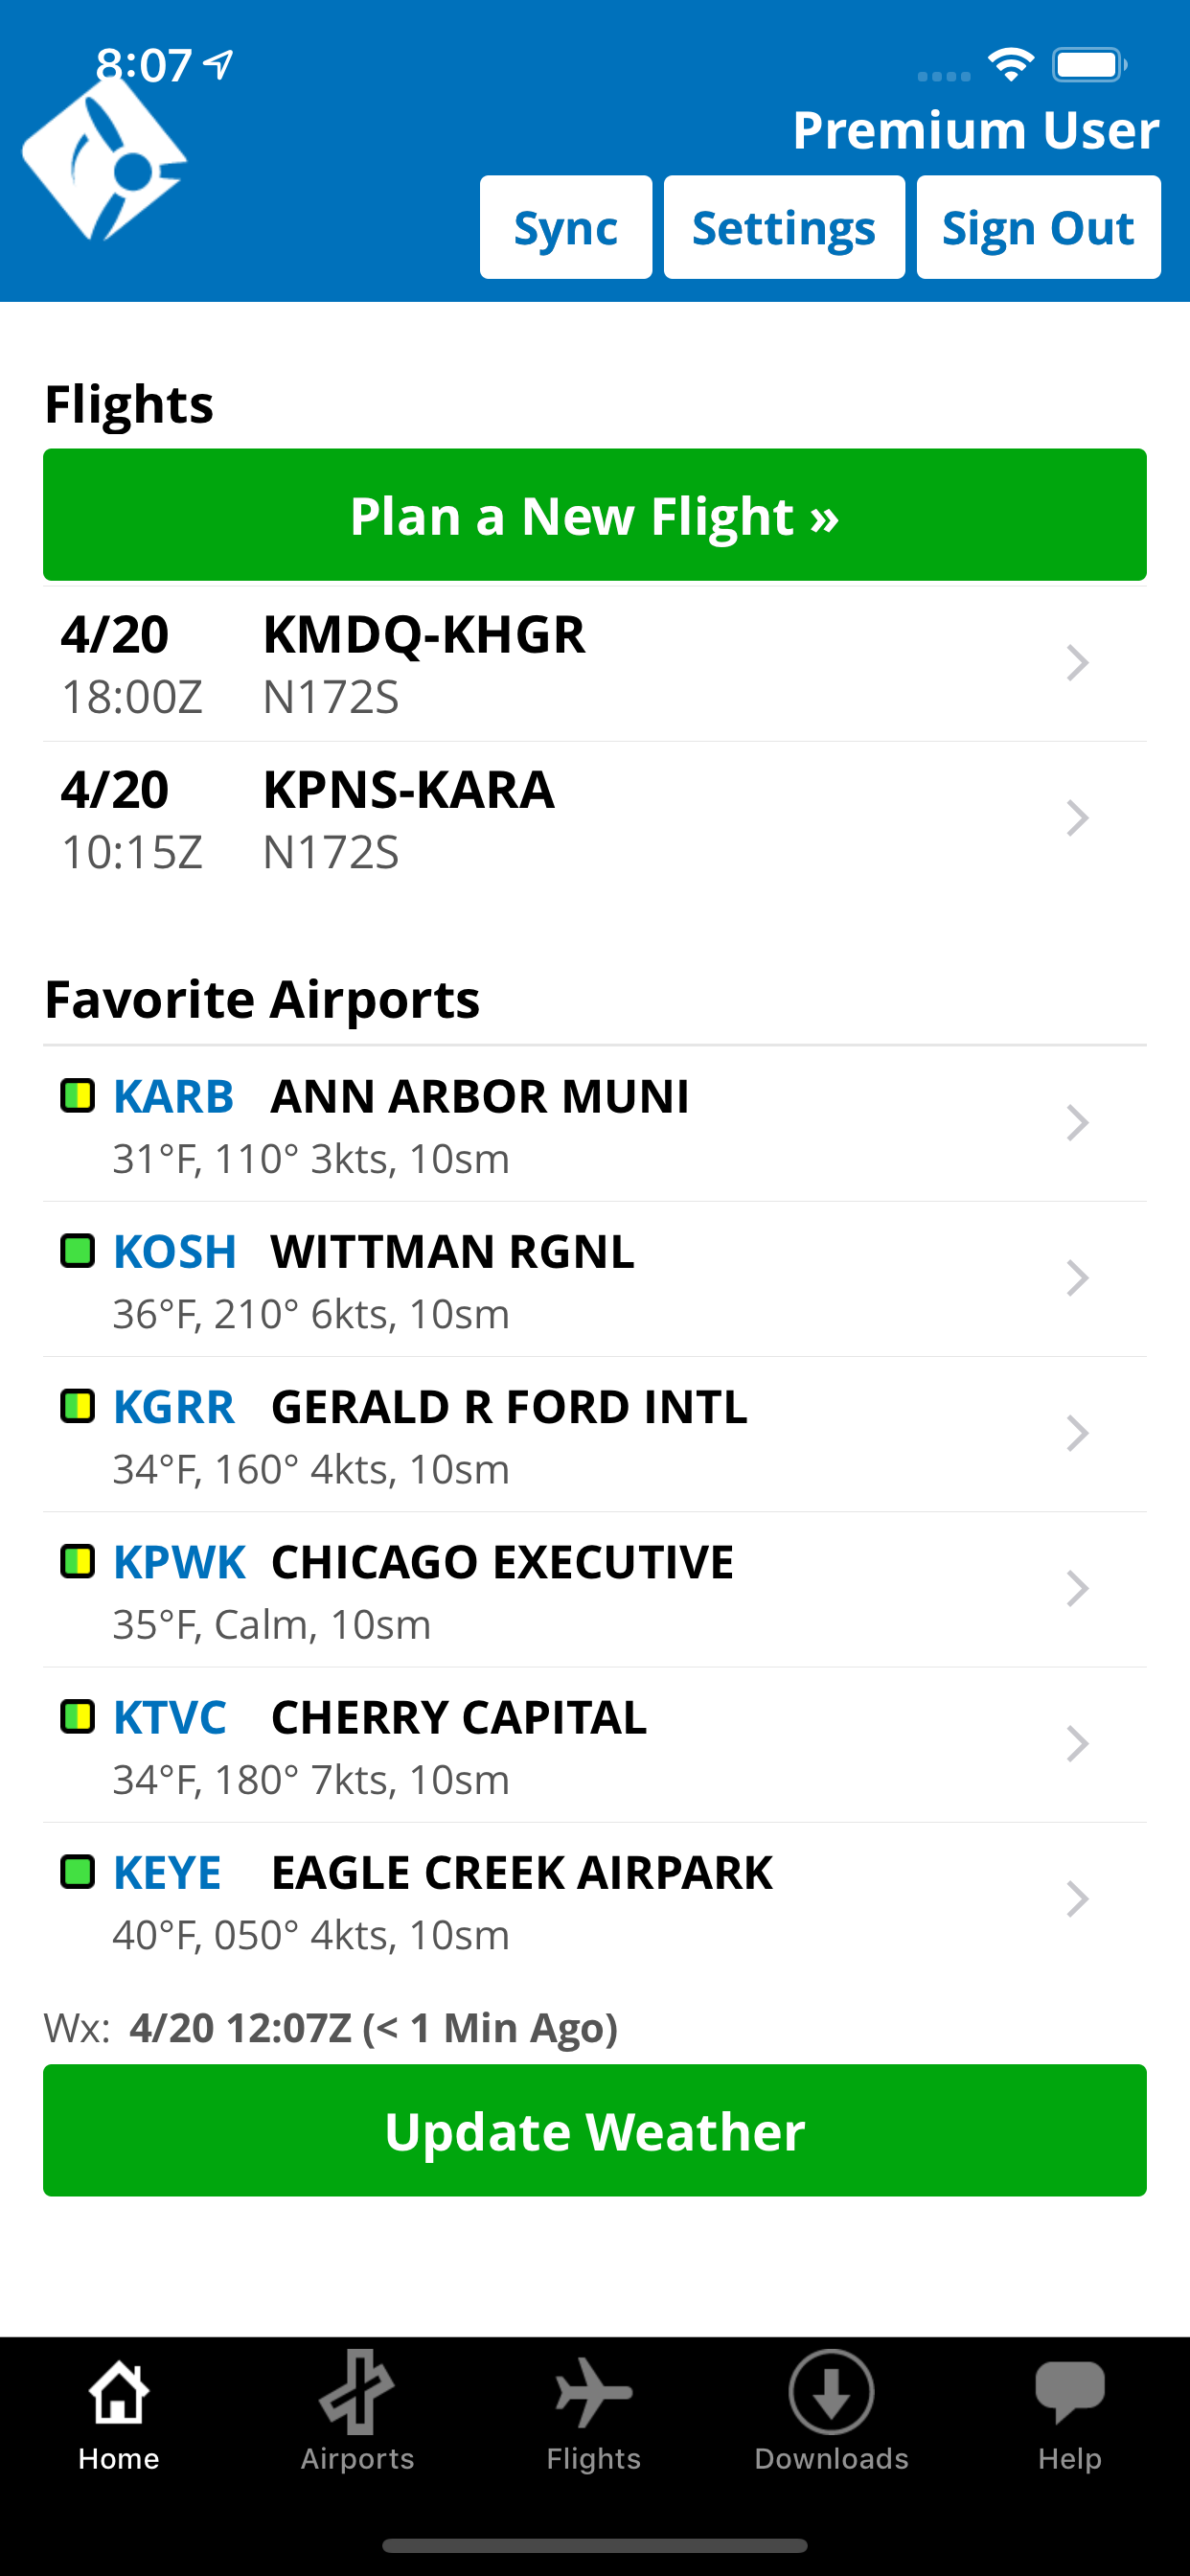This screenshot has height=2576, width=1190.
Task: Tap the Wi-Fi status icon
Action: pyautogui.click(x=1011, y=65)
